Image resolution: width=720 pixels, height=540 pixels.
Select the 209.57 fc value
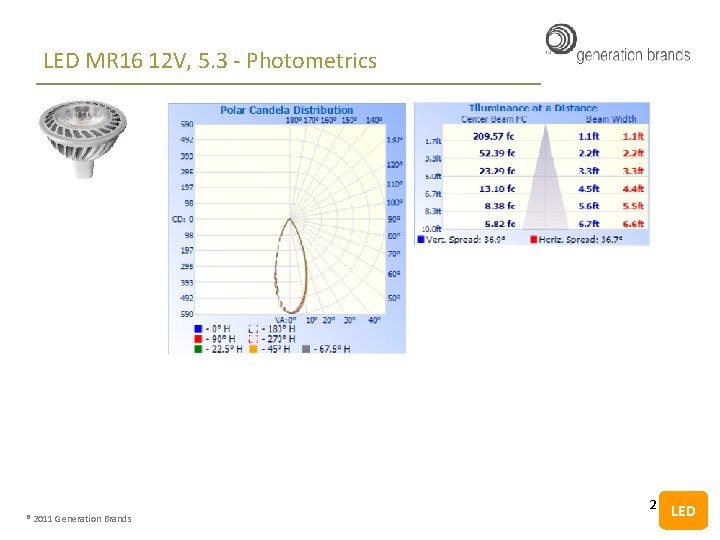[x=494, y=136]
